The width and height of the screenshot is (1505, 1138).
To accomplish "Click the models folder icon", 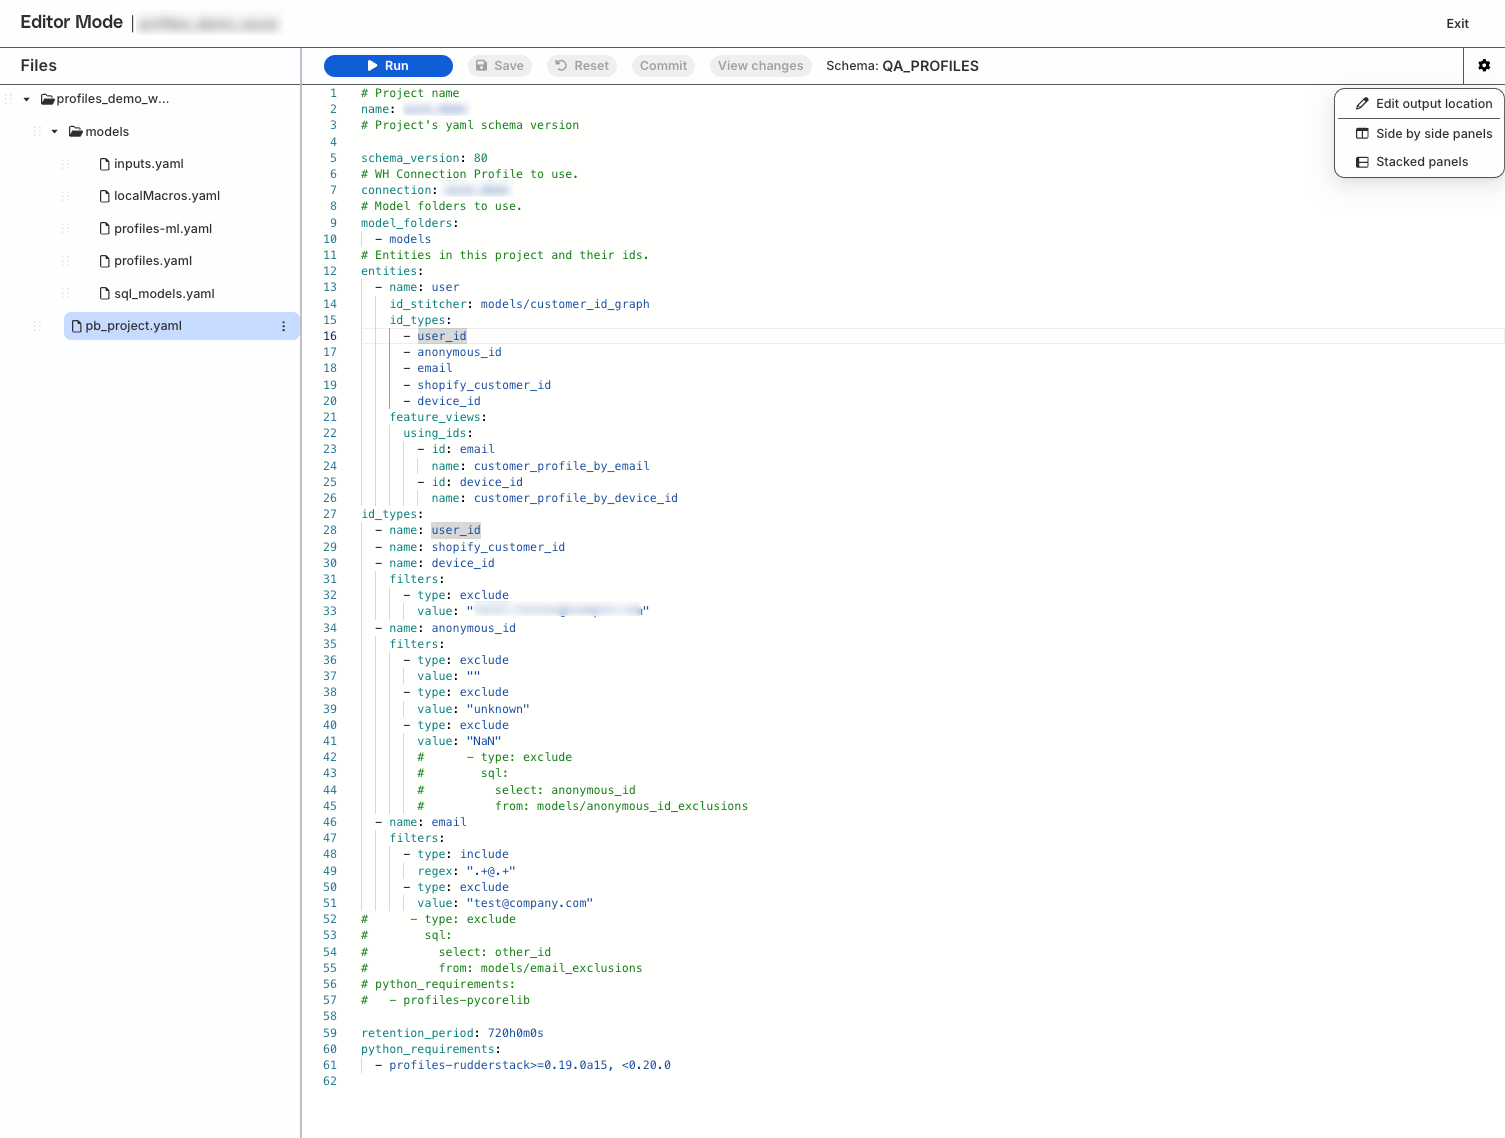I will coord(75,132).
